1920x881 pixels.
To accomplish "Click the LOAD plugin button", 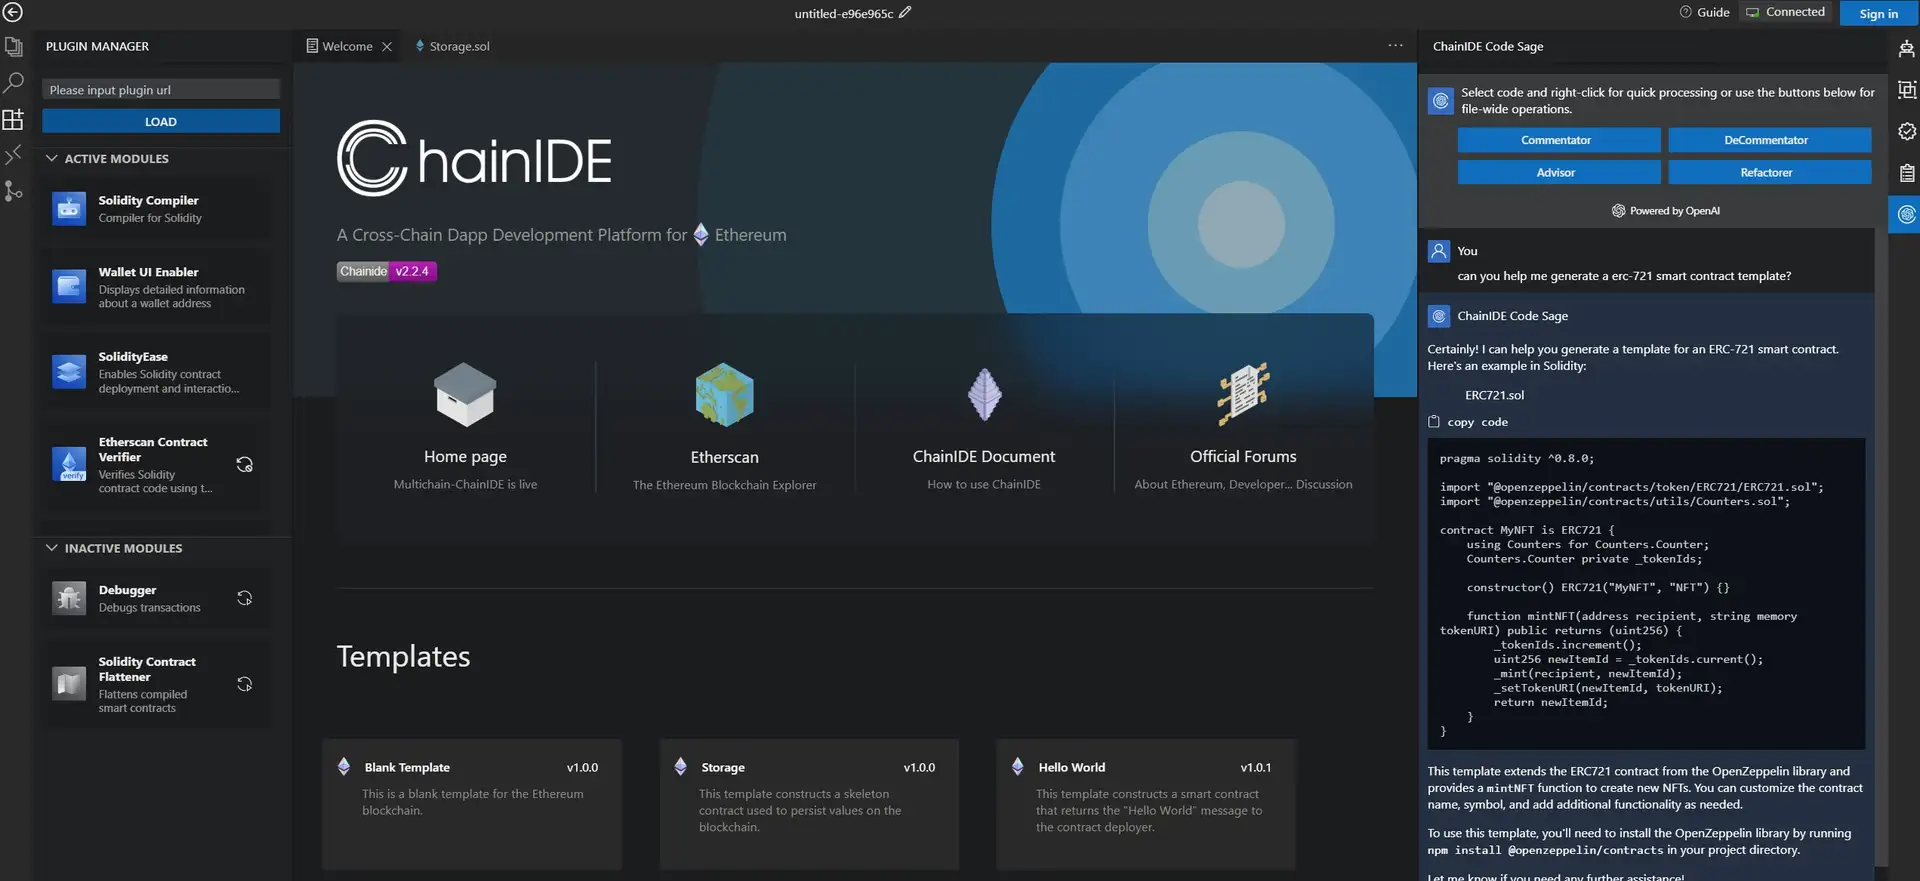I will coord(161,122).
